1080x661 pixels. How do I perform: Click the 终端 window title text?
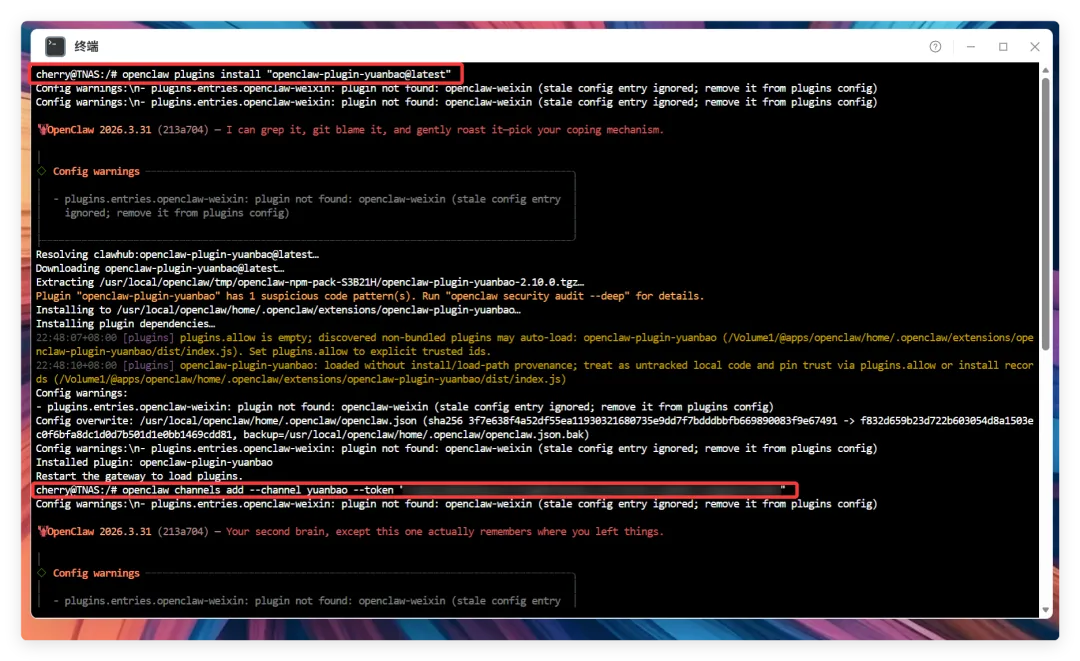[x=86, y=46]
